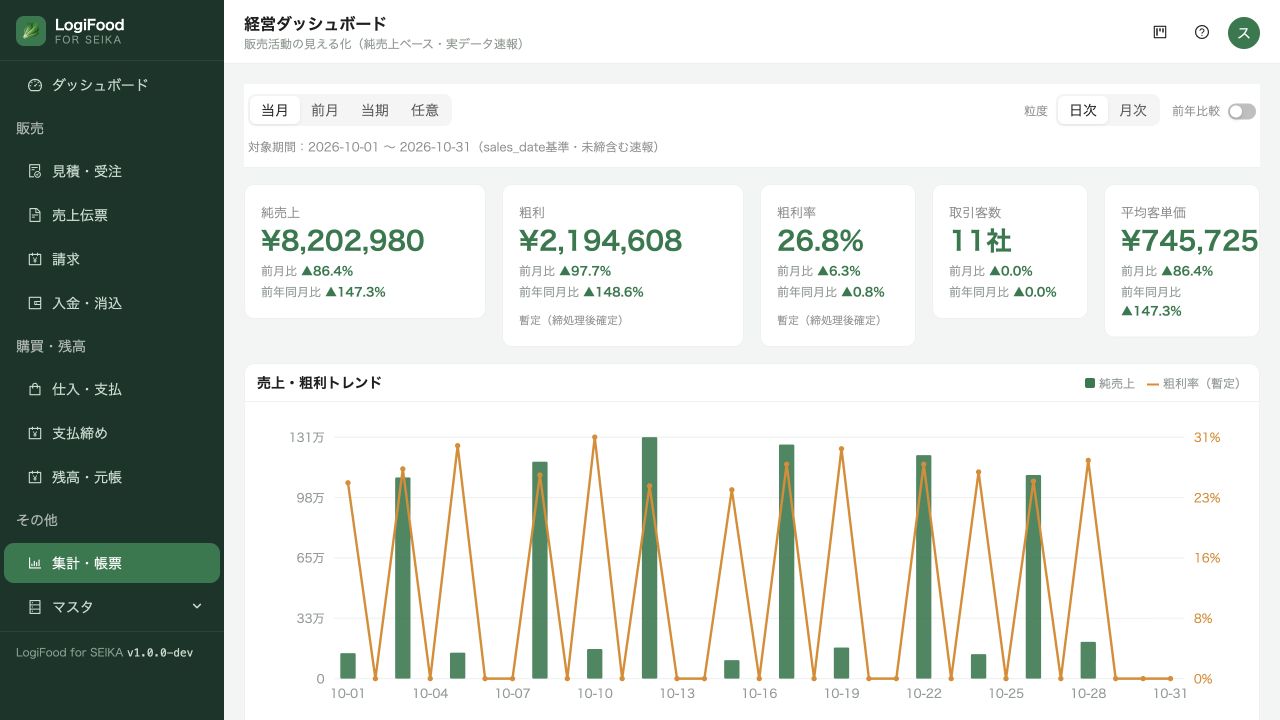Click the 売上伝票 file icon
The width and height of the screenshot is (1280, 720).
[35, 215]
